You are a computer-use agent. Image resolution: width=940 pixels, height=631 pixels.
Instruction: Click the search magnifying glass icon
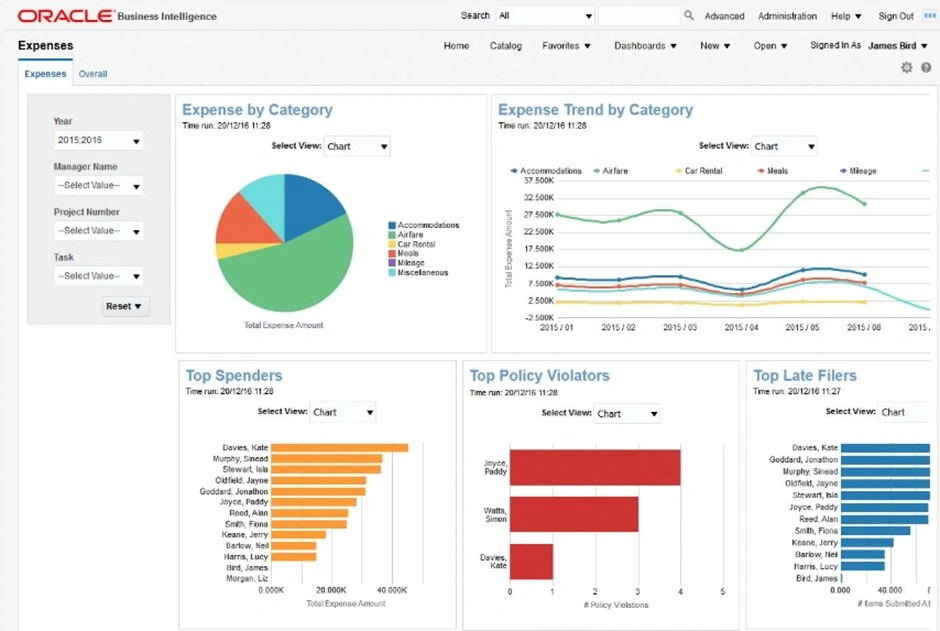click(688, 15)
